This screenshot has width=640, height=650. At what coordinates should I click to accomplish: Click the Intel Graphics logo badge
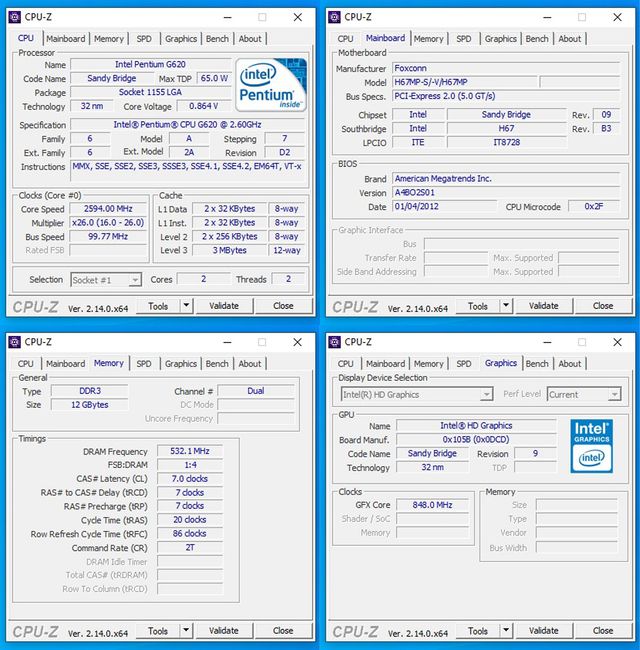coord(592,446)
